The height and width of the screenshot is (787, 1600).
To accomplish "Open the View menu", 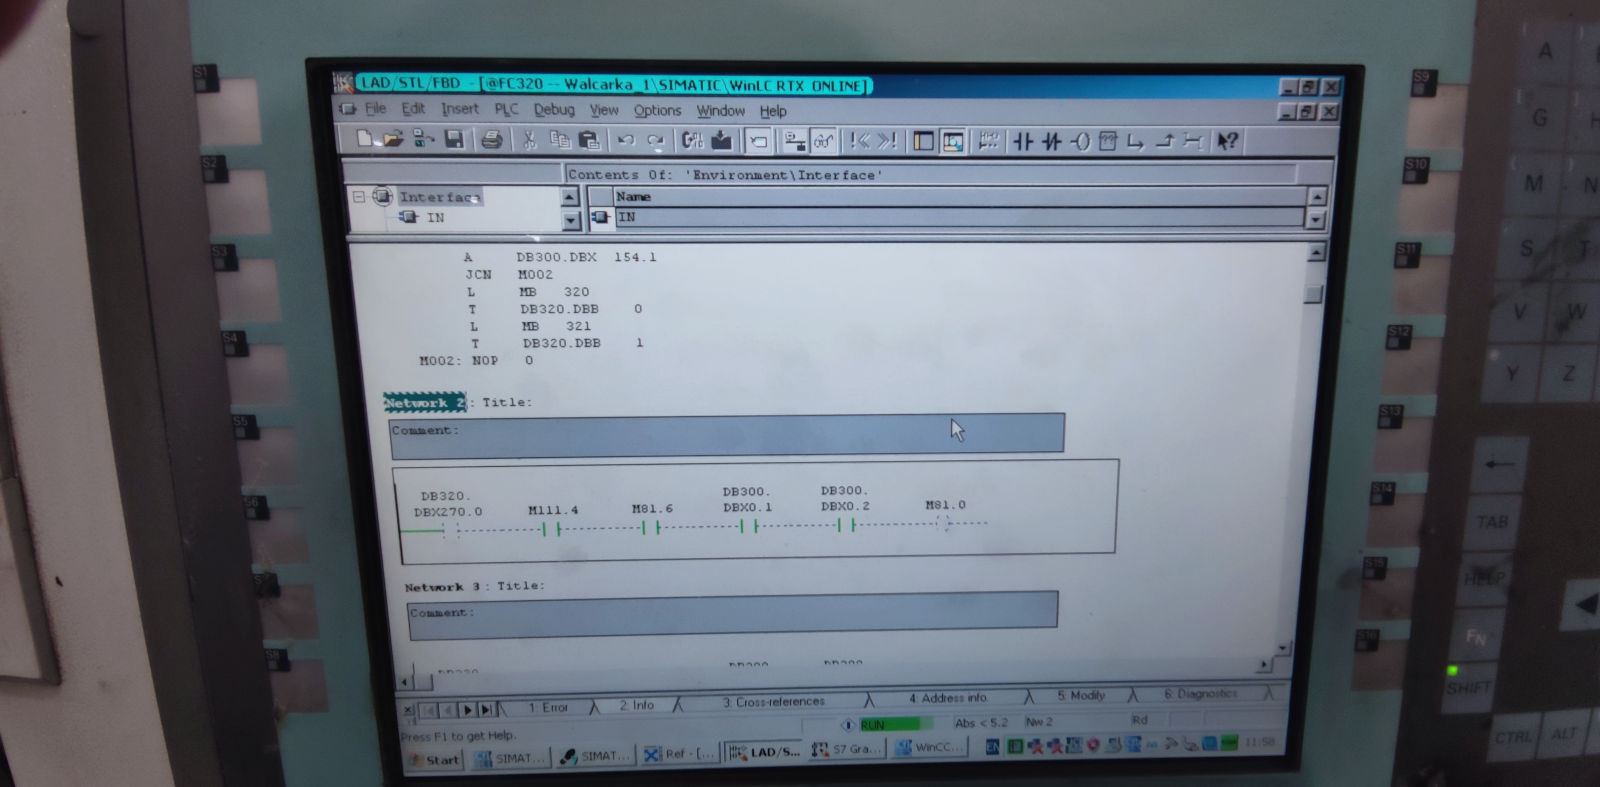I will 603,110.
